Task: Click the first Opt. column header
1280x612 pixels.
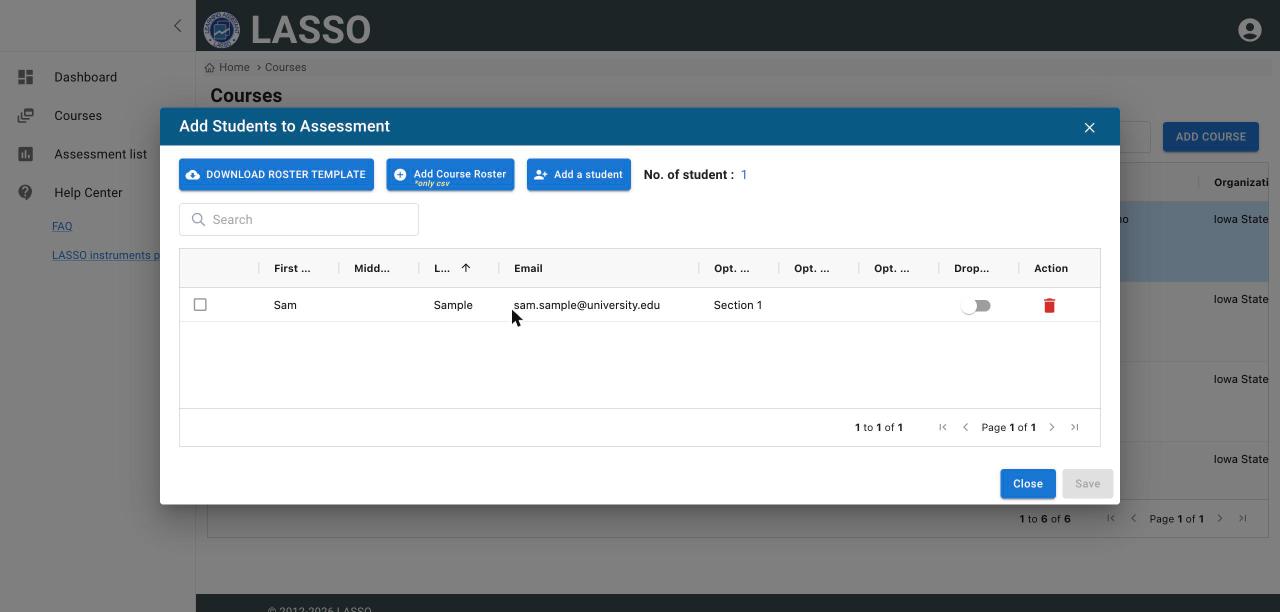Action: [731, 268]
